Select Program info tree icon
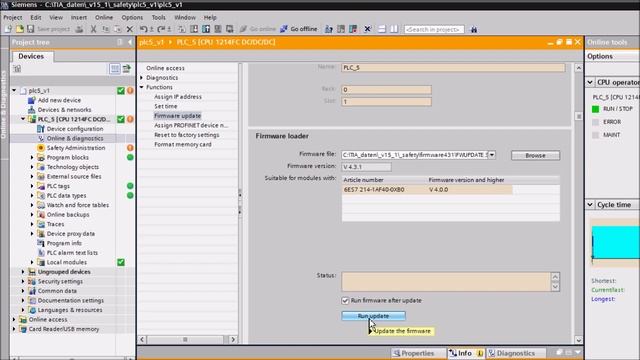Viewport: 640px width, 360px height. 40,243
